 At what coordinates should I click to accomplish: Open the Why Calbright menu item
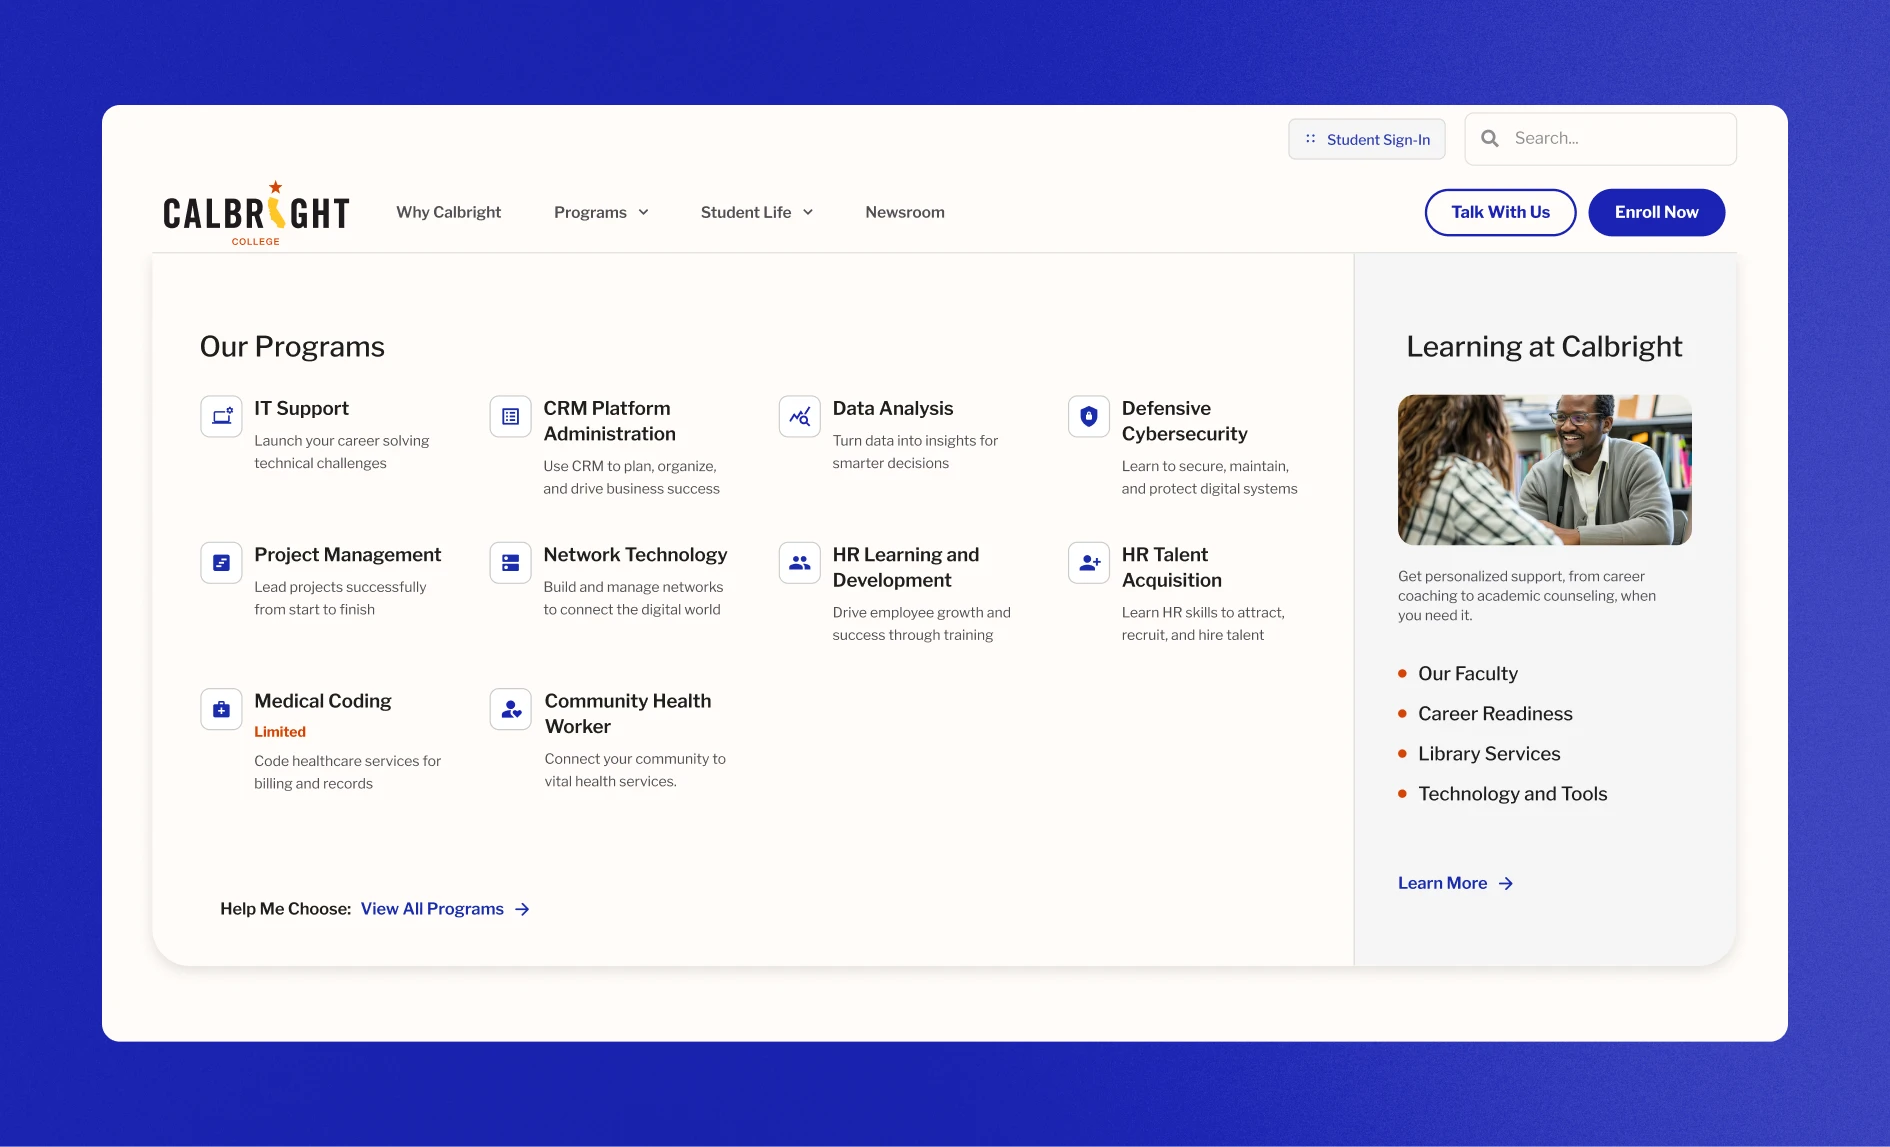tap(448, 212)
